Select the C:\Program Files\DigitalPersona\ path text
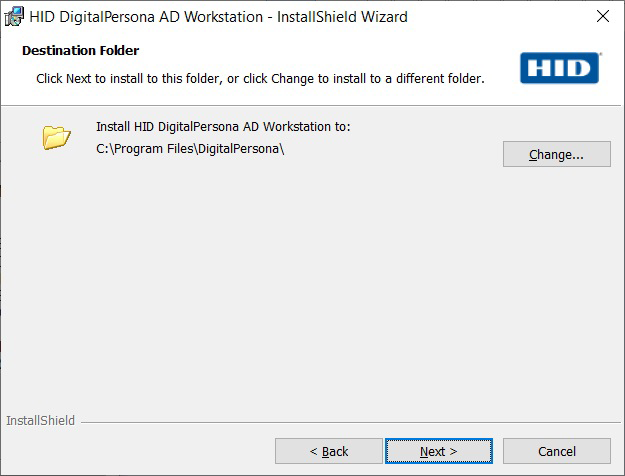This screenshot has height=476, width=625. 190,149
